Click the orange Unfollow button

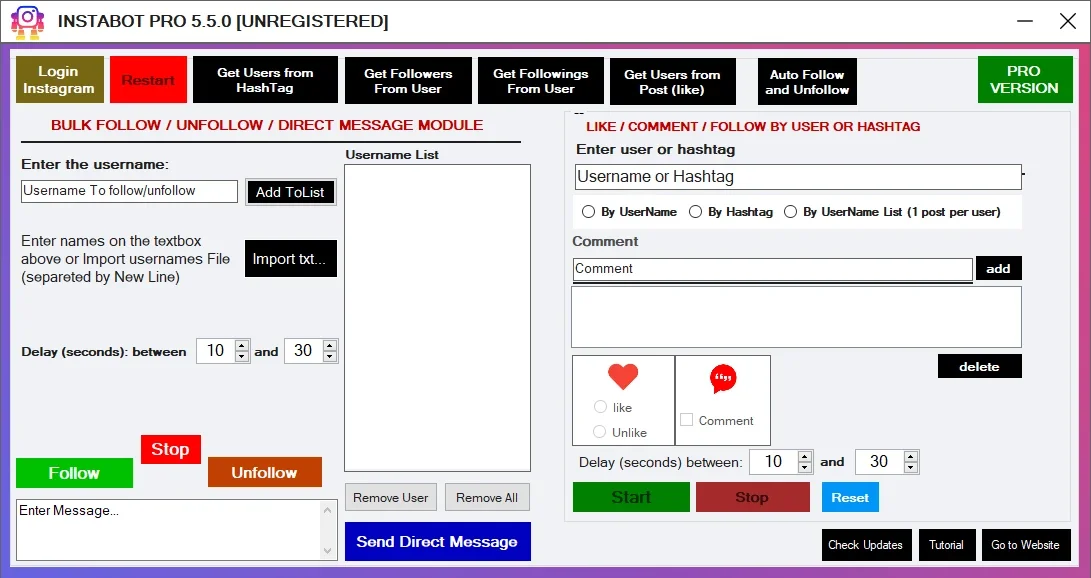(x=264, y=472)
